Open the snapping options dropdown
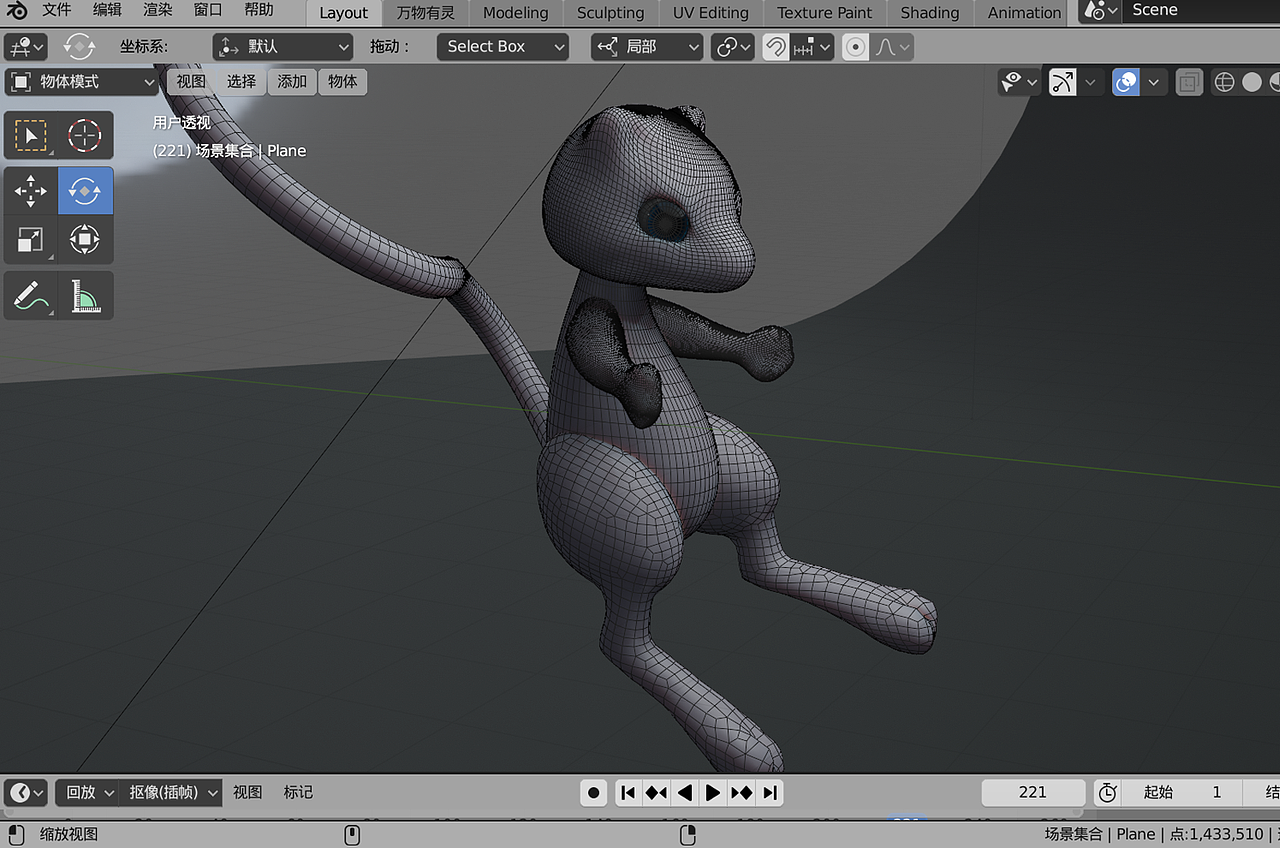The image size is (1280, 848). point(812,47)
